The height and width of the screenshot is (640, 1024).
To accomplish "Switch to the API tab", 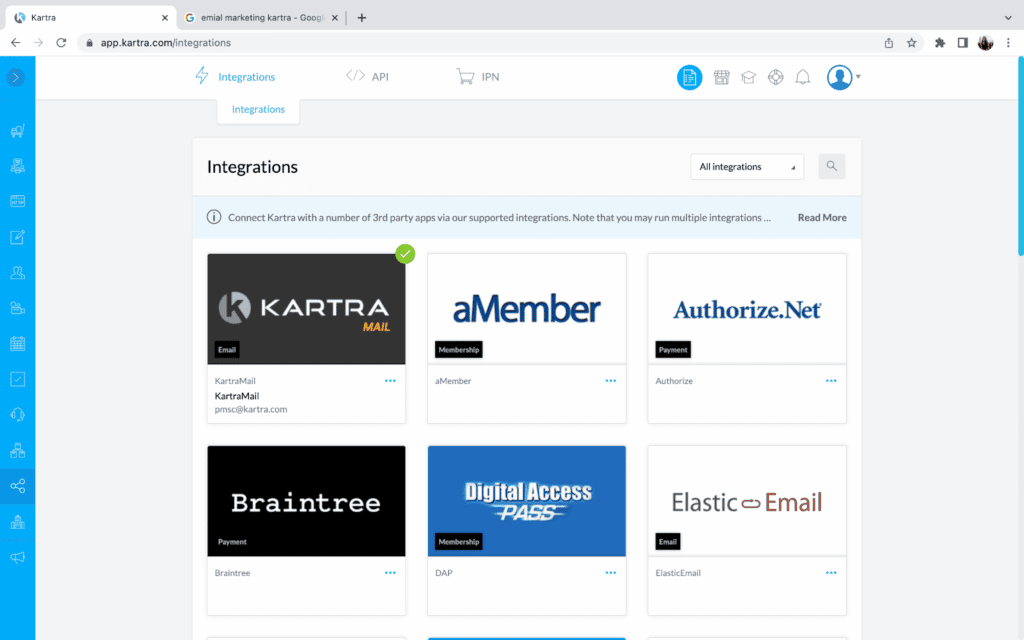I will pyautogui.click(x=367, y=76).
